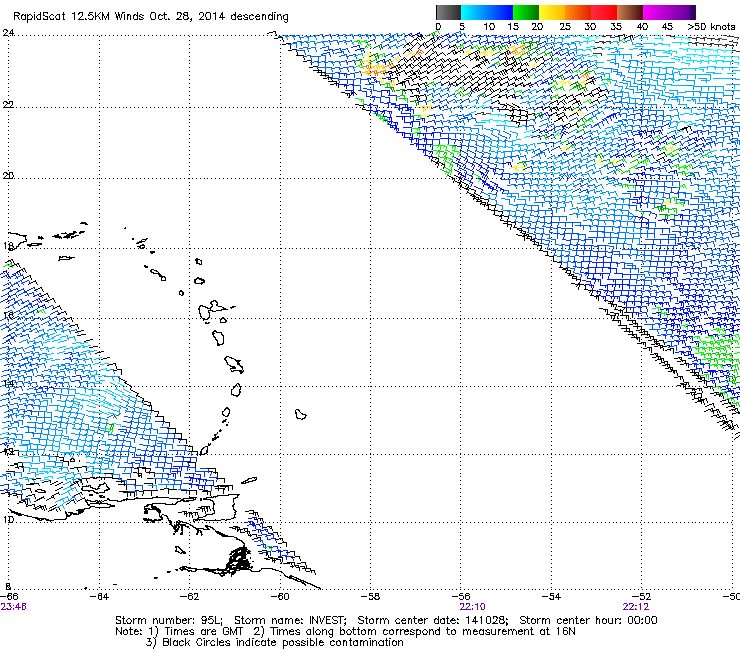Click 'Storm center date: 141028;' text

pos(433,620)
